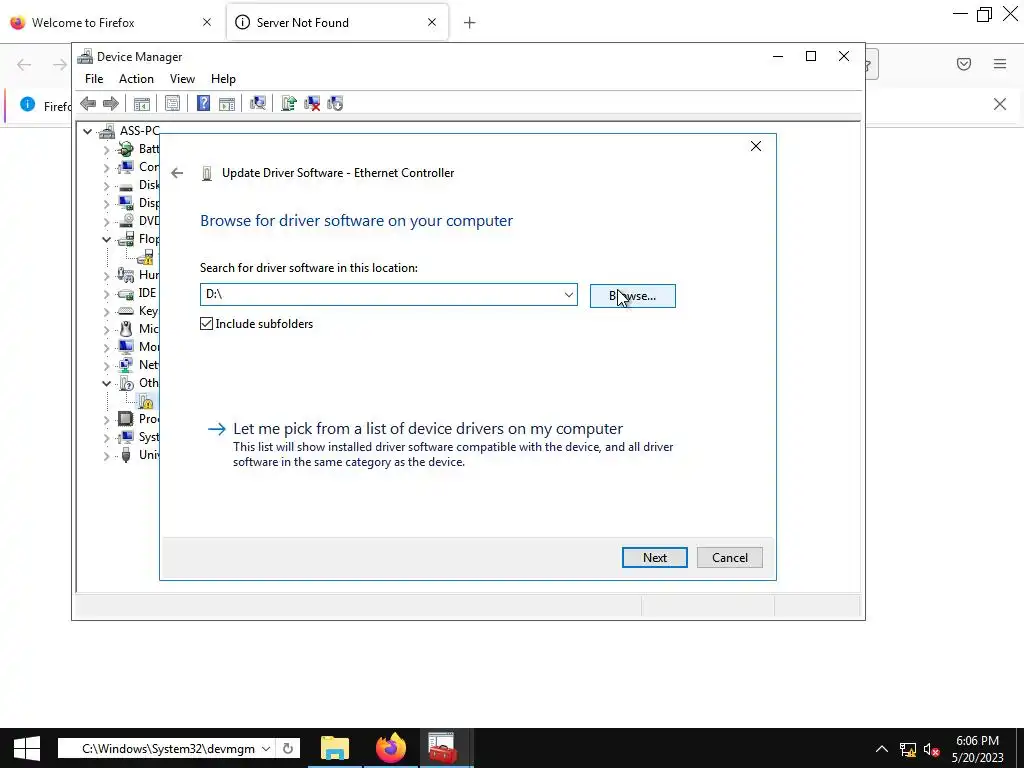Screen dimensions: 1024x768
Task: Expand the Processors tree node
Action: (106, 419)
